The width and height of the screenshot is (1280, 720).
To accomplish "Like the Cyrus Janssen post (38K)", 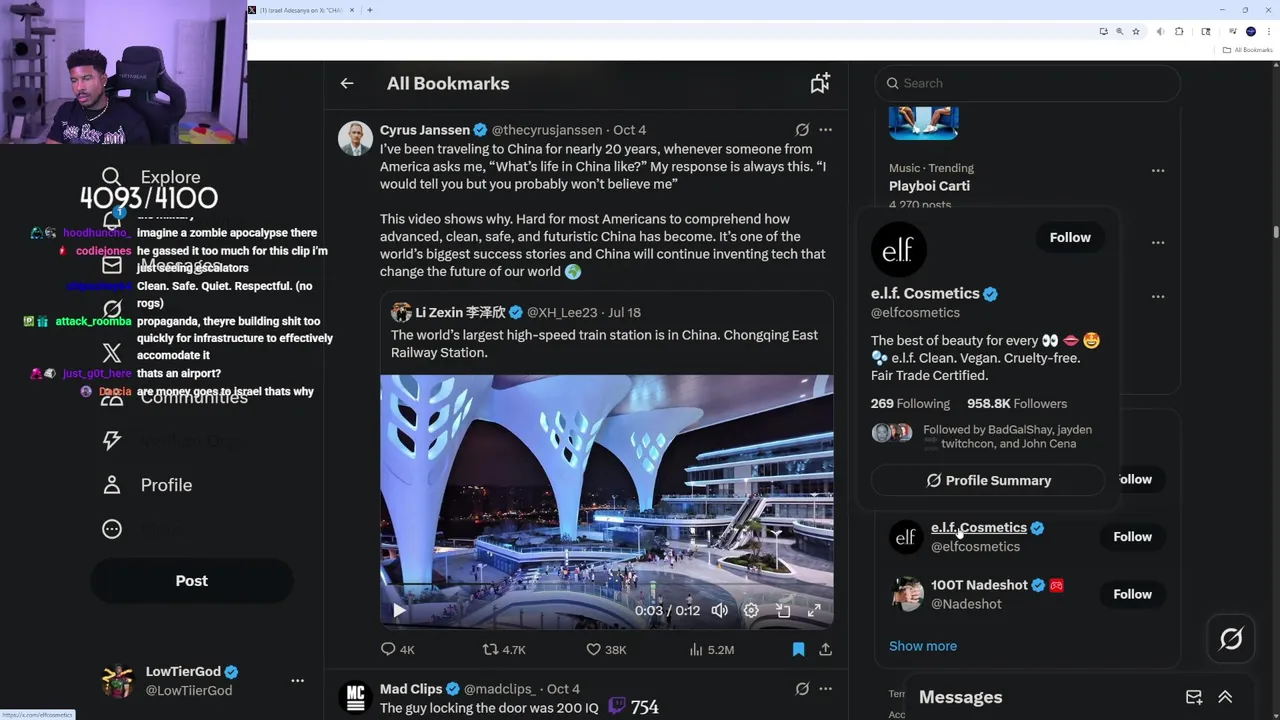I will [606, 649].
